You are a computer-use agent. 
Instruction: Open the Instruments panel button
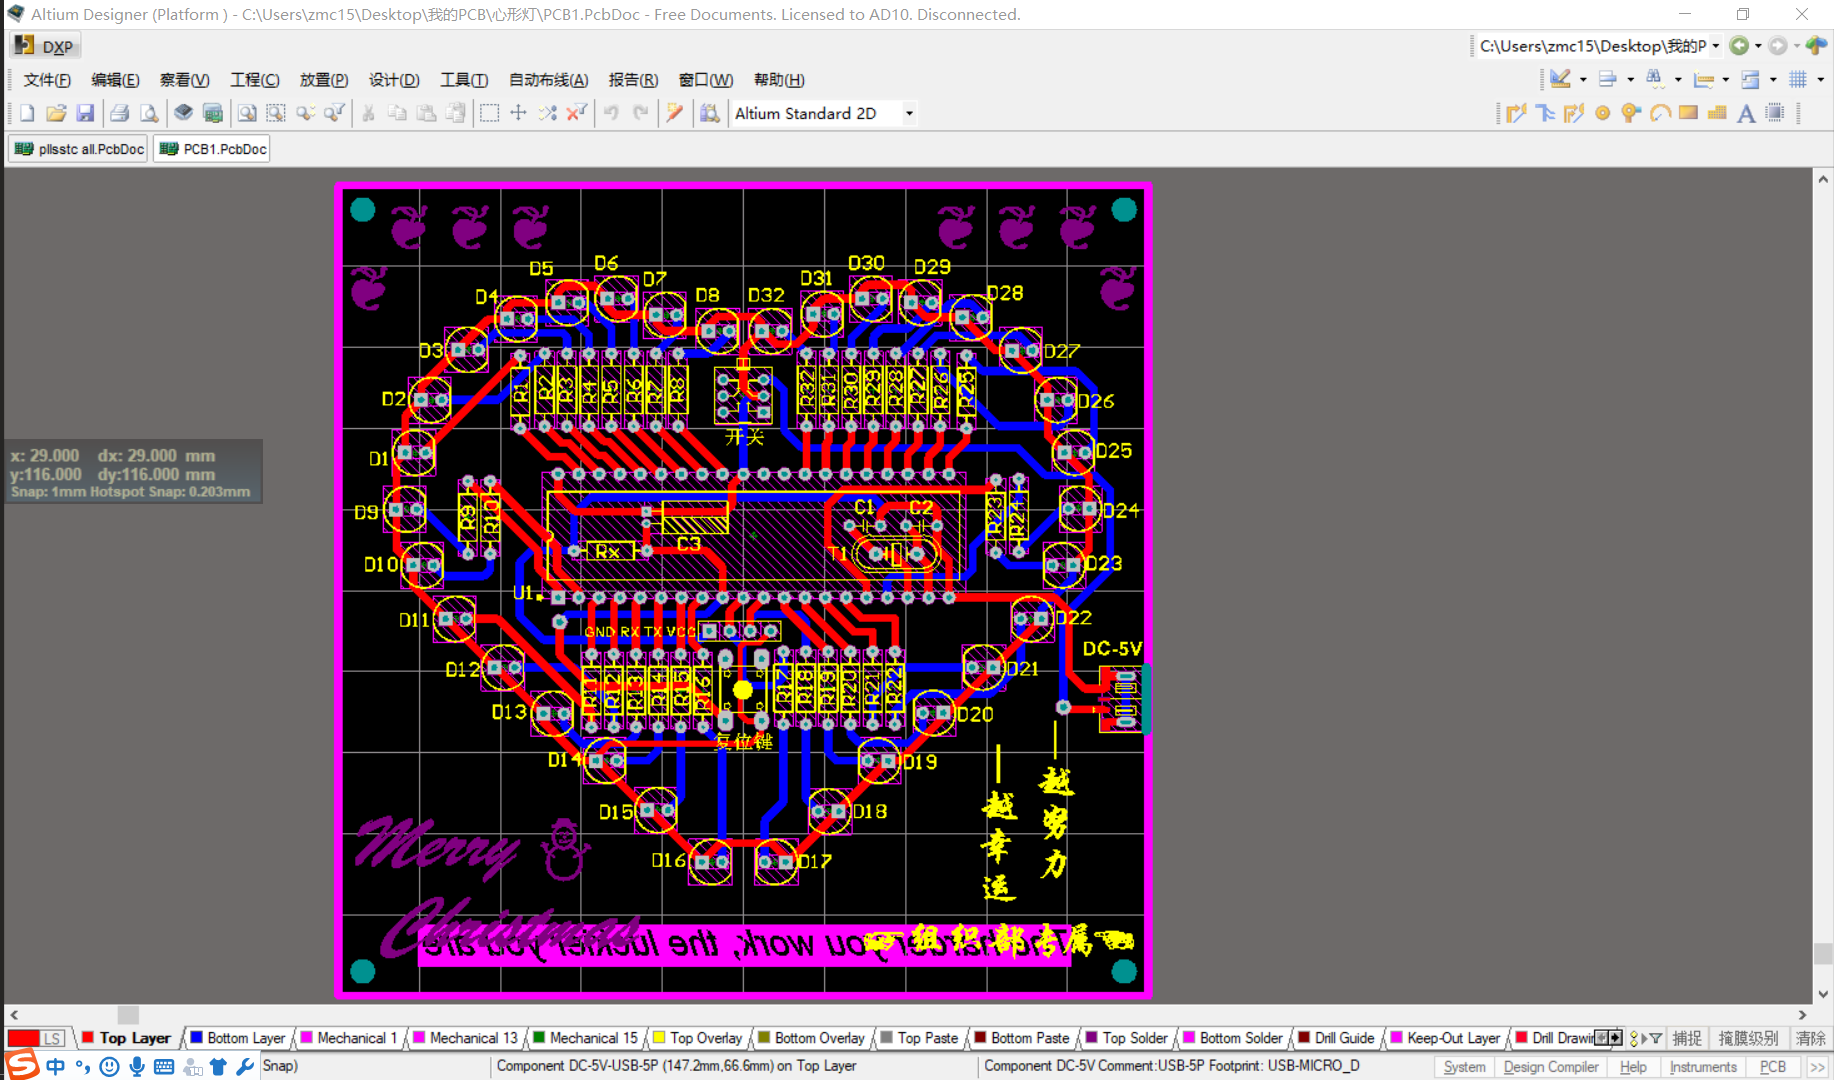(x=1703, y=1067)
